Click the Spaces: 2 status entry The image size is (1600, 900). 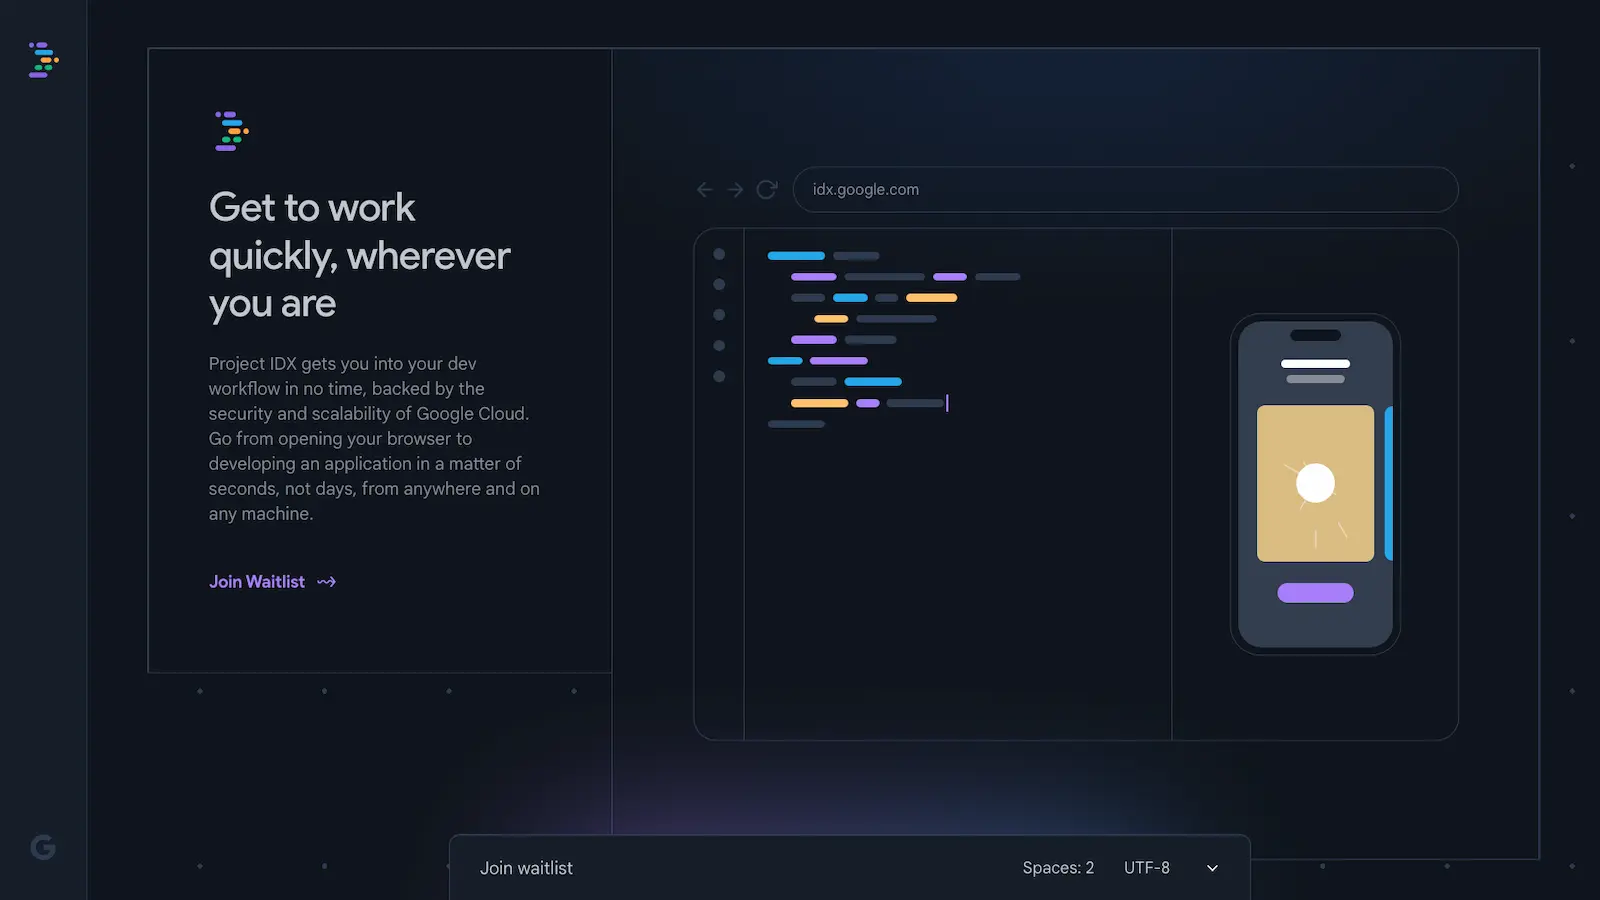coord(1058,868)
